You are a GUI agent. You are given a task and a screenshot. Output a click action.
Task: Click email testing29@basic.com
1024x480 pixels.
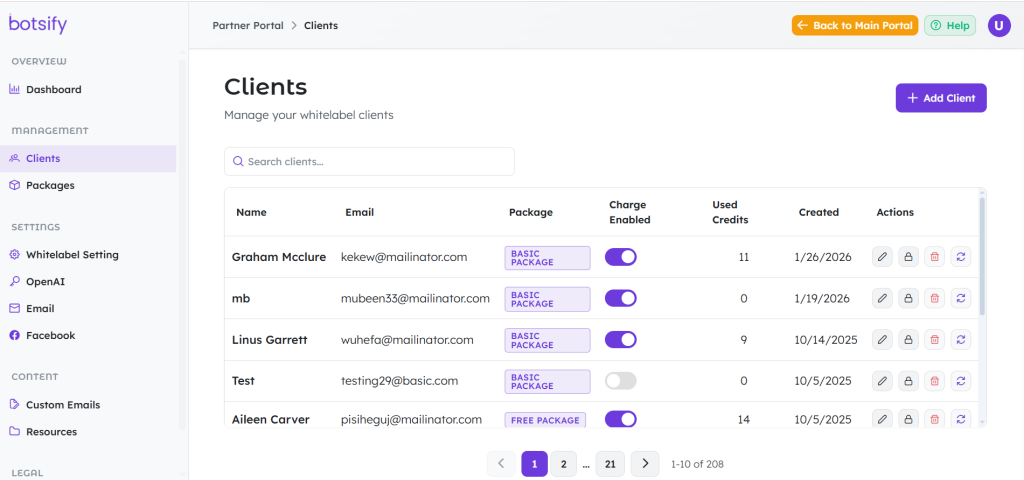pos(400,381)
